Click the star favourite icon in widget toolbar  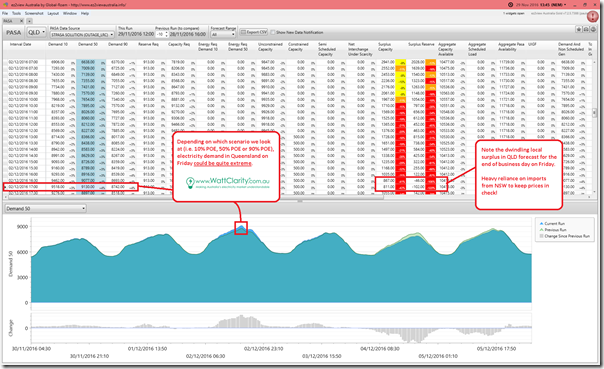tap(579, 29)
